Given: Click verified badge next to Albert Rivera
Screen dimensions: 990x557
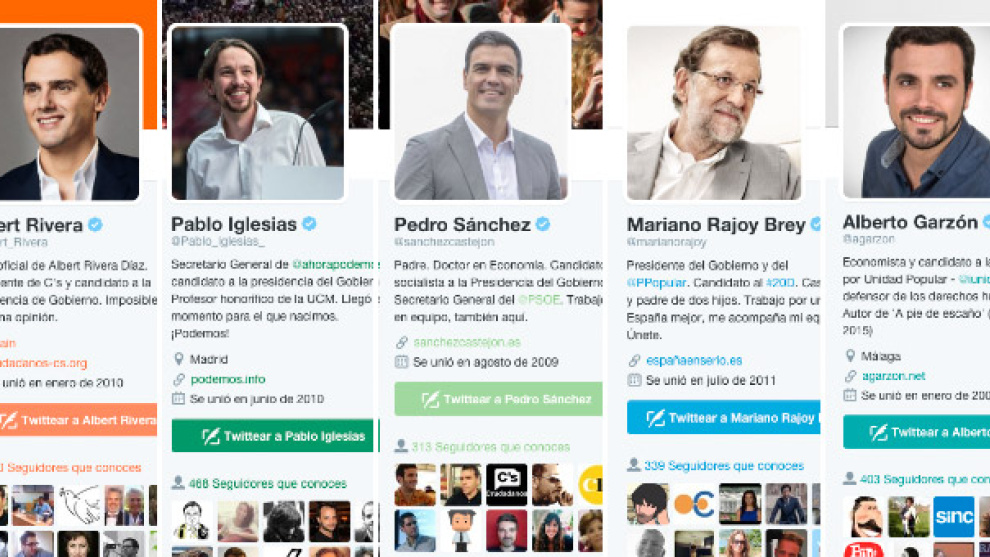Looking at the screenshot, I should [95, 224].
